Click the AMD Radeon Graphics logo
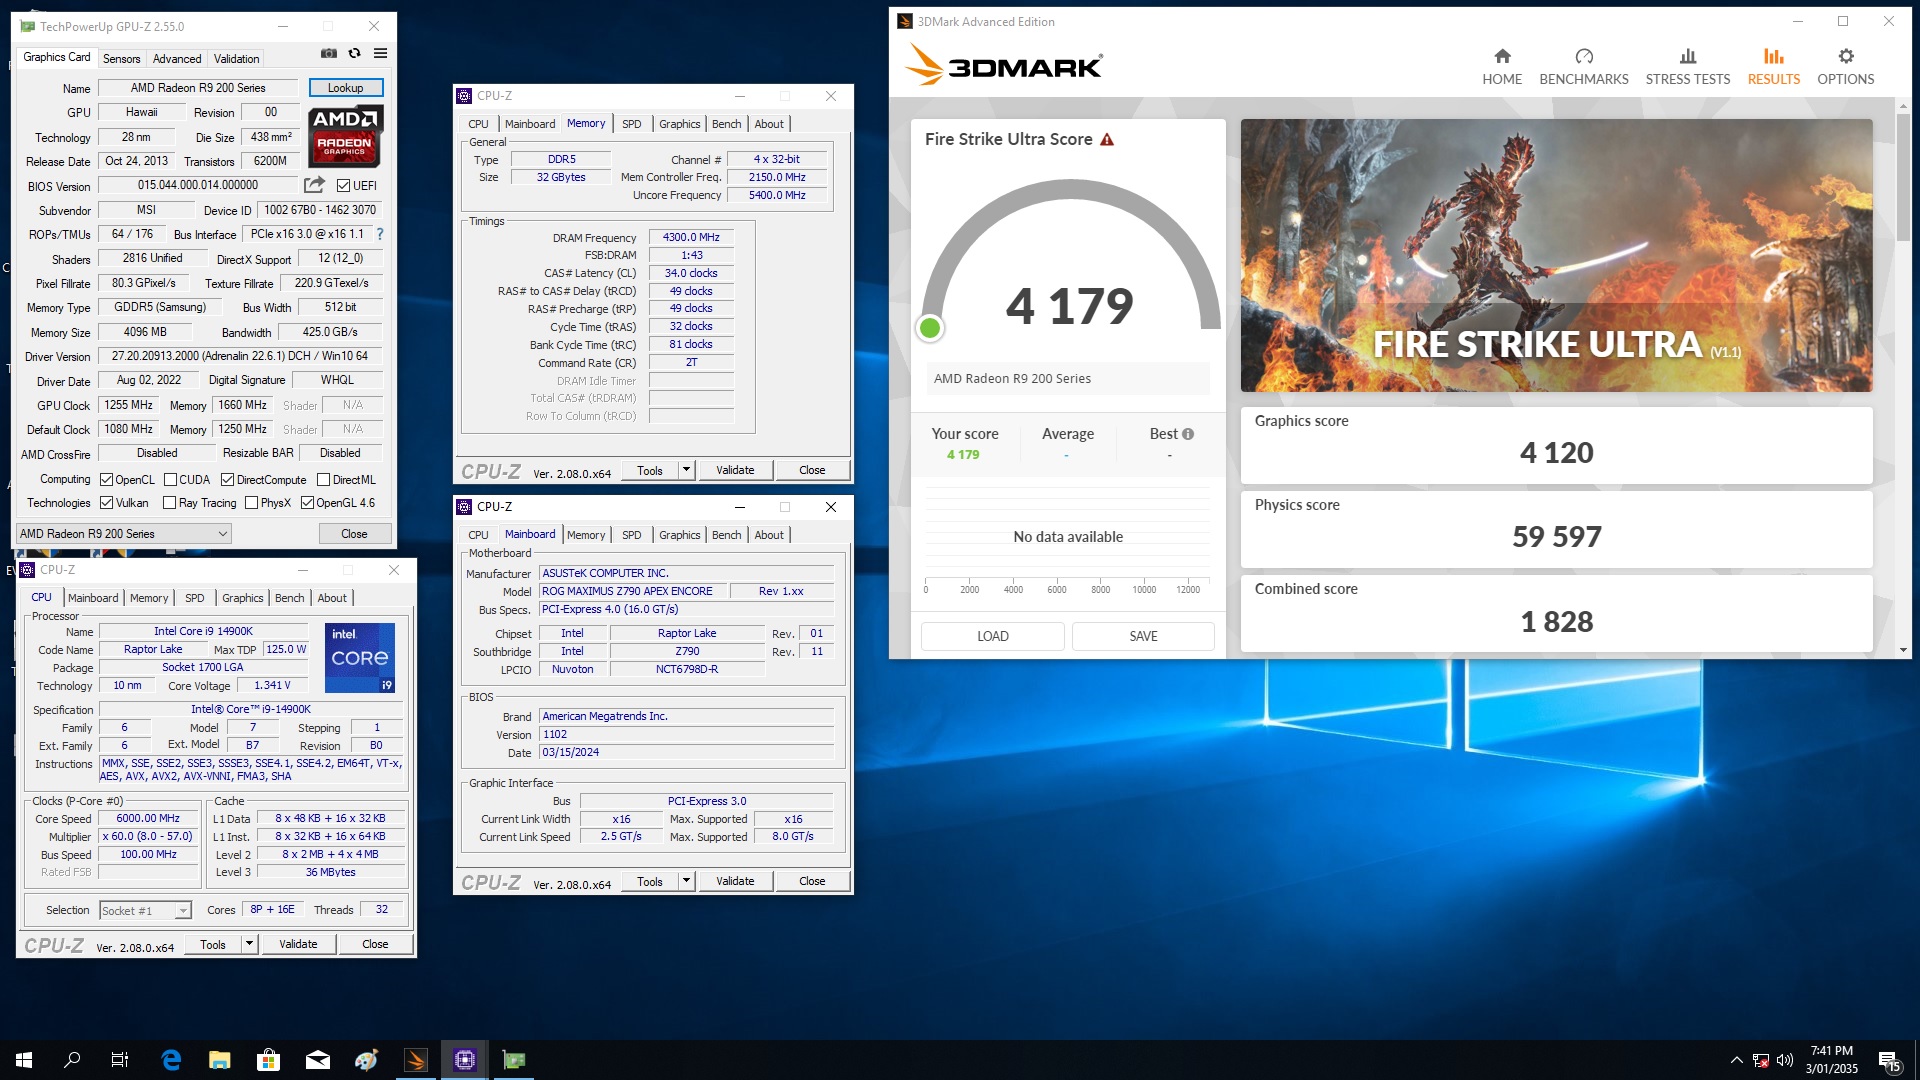The height and width of the screenshot is (1080, 1920). pyautogui.click(x=345, y=136)
